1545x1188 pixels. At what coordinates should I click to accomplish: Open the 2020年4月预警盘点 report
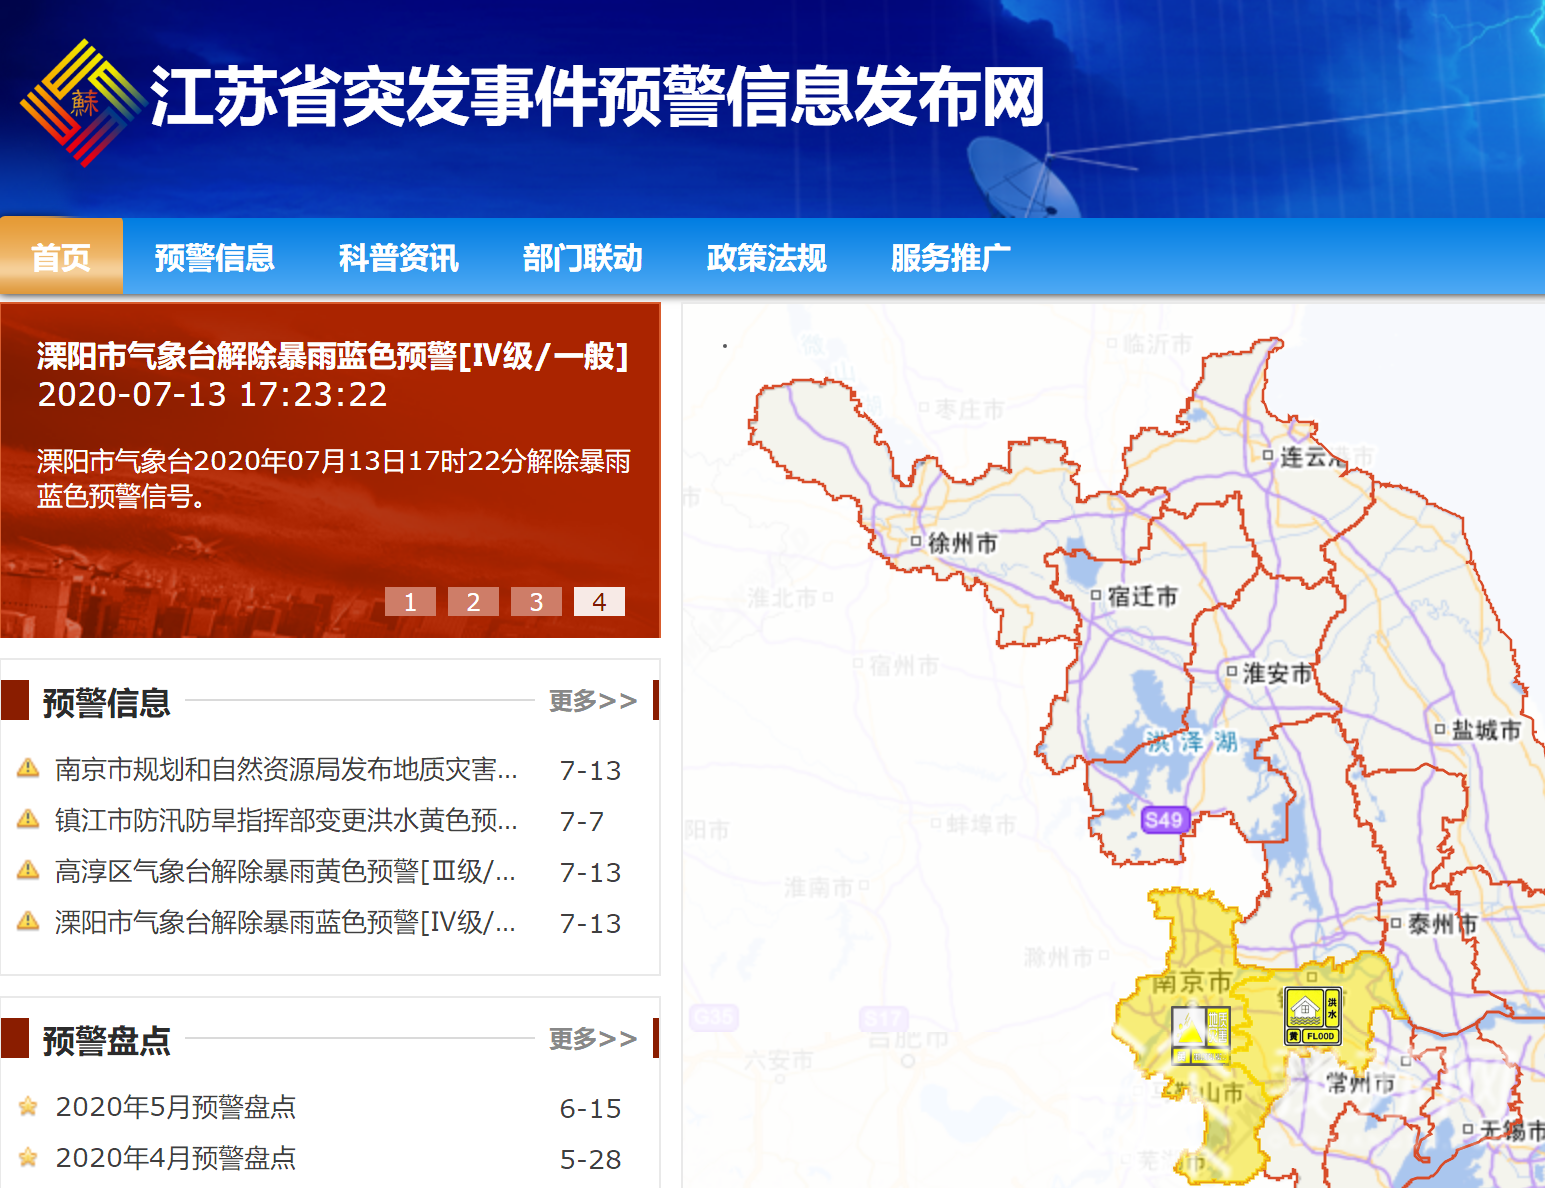click(176, 1158)
